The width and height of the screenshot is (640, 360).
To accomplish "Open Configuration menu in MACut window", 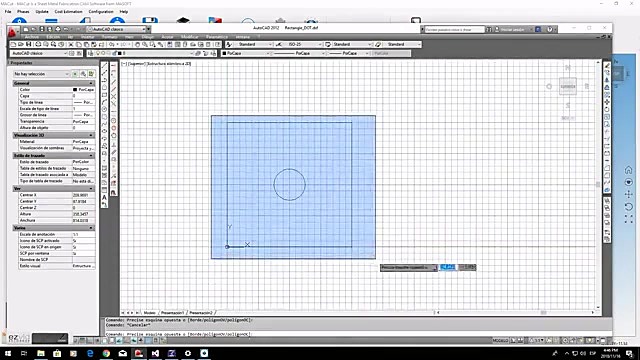I will [x=101, y=11].
